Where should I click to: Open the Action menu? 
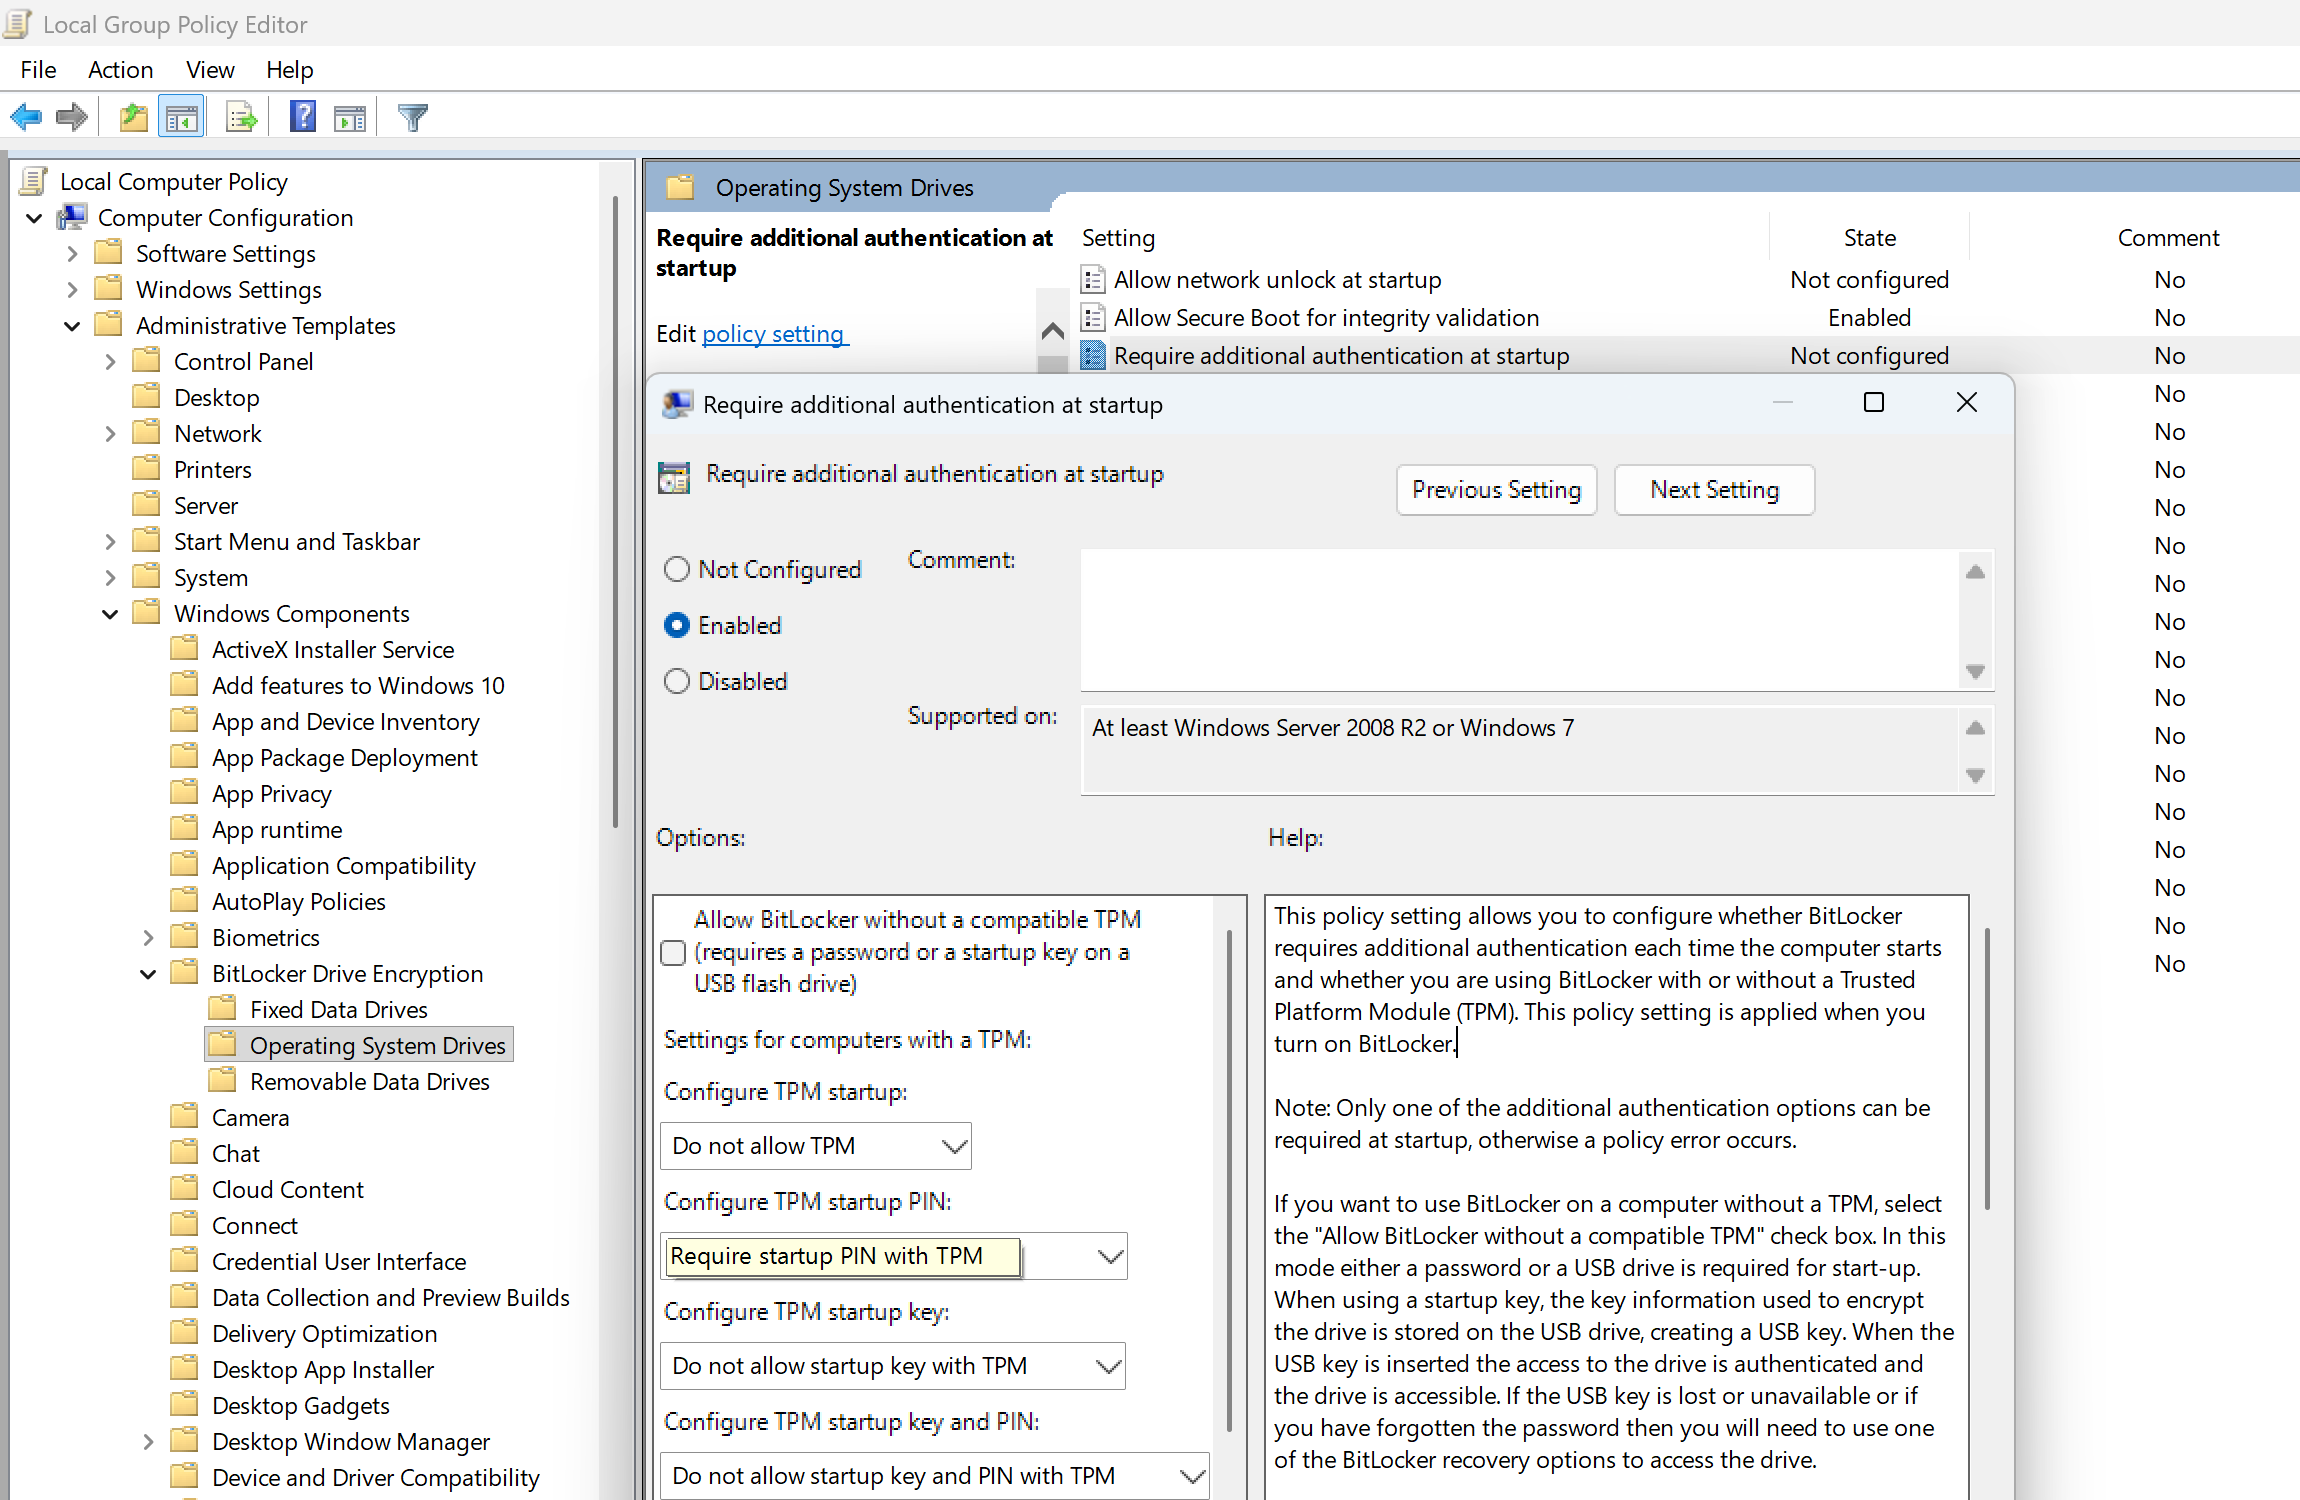[120, 69]
